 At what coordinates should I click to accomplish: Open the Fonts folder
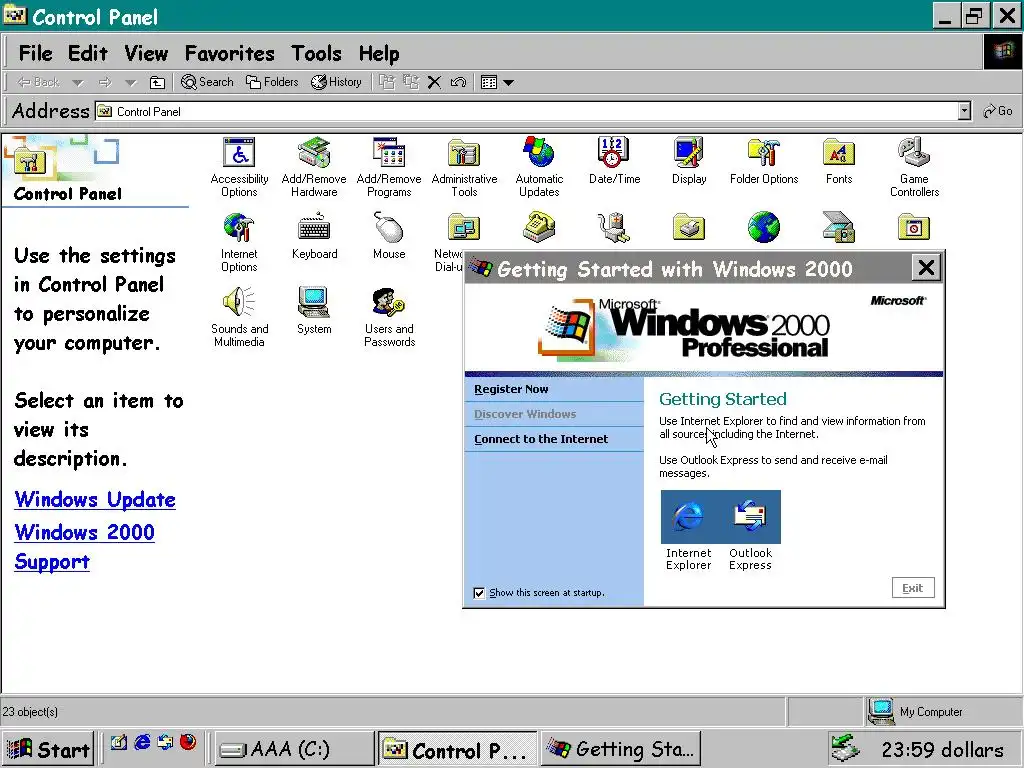pyautogui.click(x=839, y=161)
